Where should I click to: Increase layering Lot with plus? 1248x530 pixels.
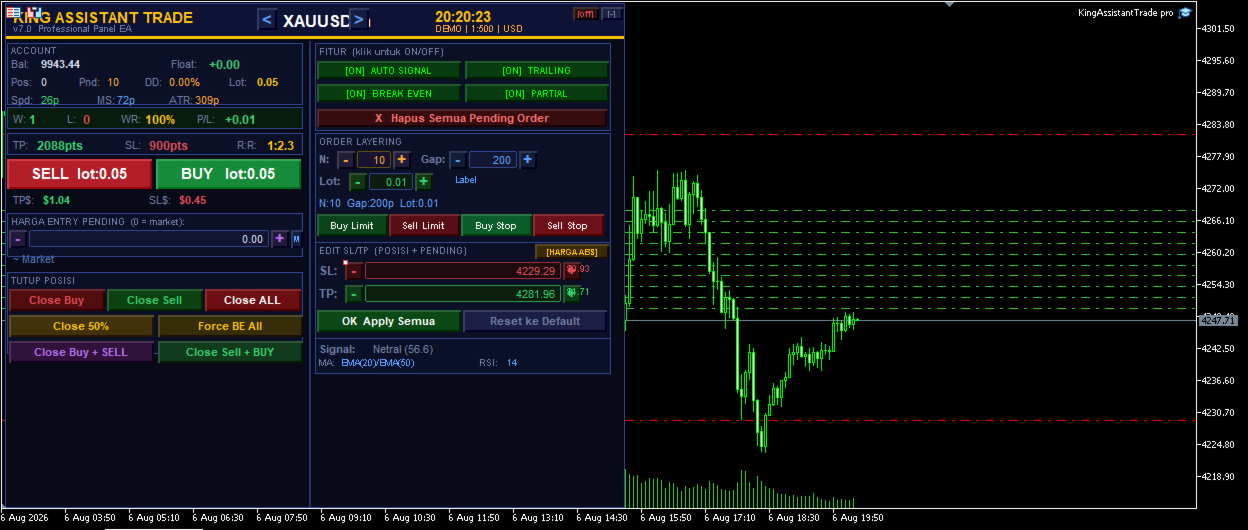coord(423,182)
